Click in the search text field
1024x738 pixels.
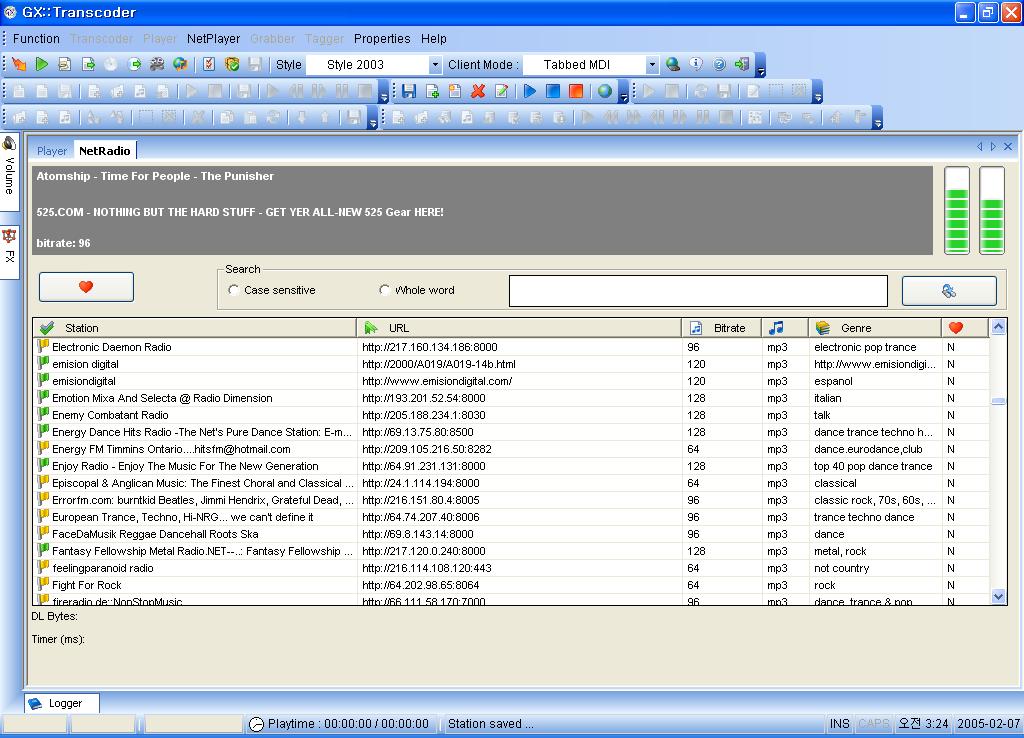coord(697,291)
